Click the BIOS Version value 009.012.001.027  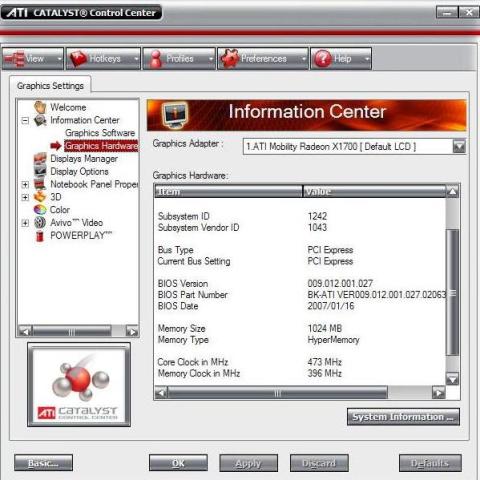click(340, 283)
